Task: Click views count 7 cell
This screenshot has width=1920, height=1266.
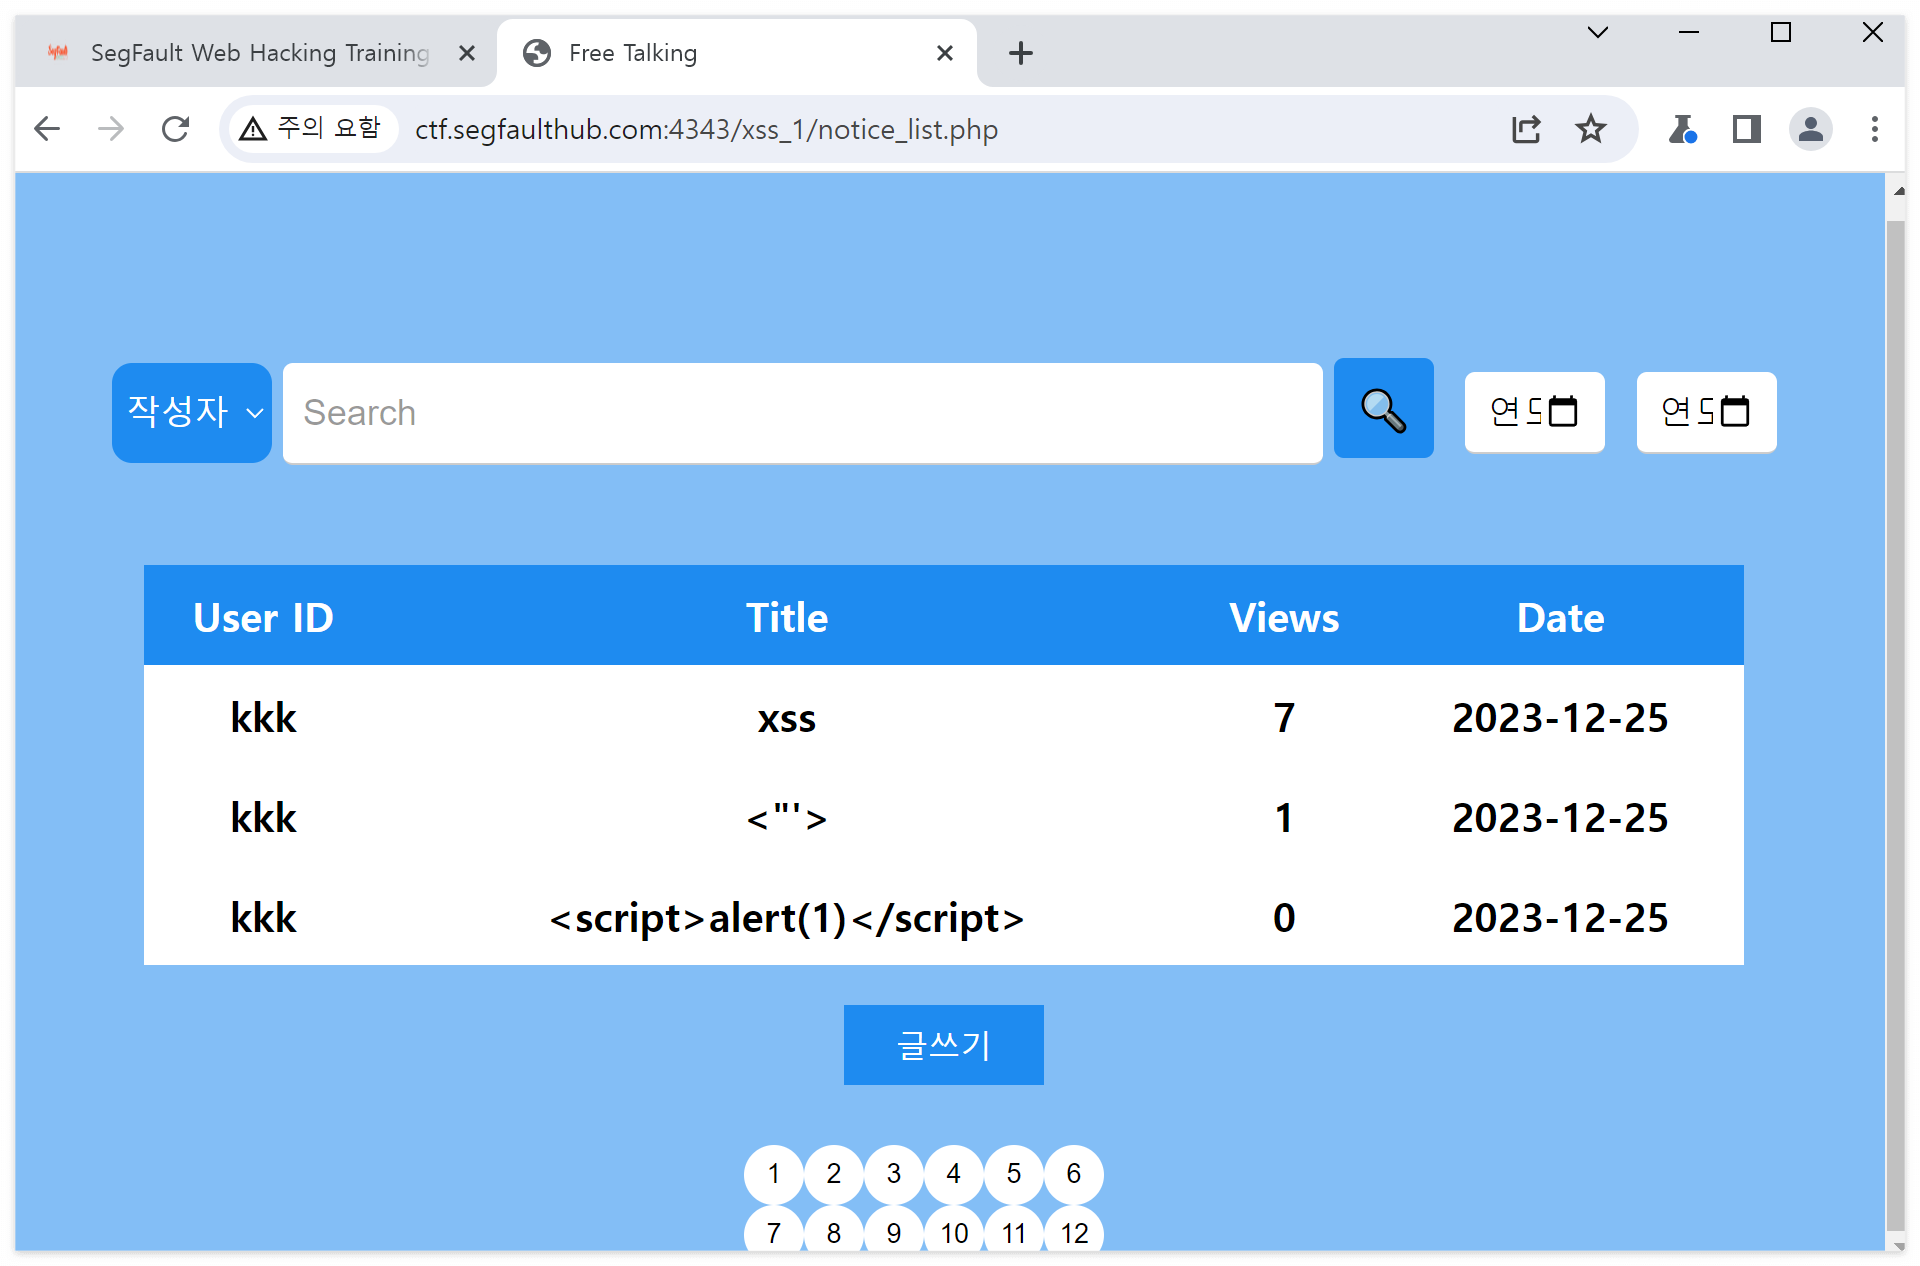Action: click(x=1284, y=717)
